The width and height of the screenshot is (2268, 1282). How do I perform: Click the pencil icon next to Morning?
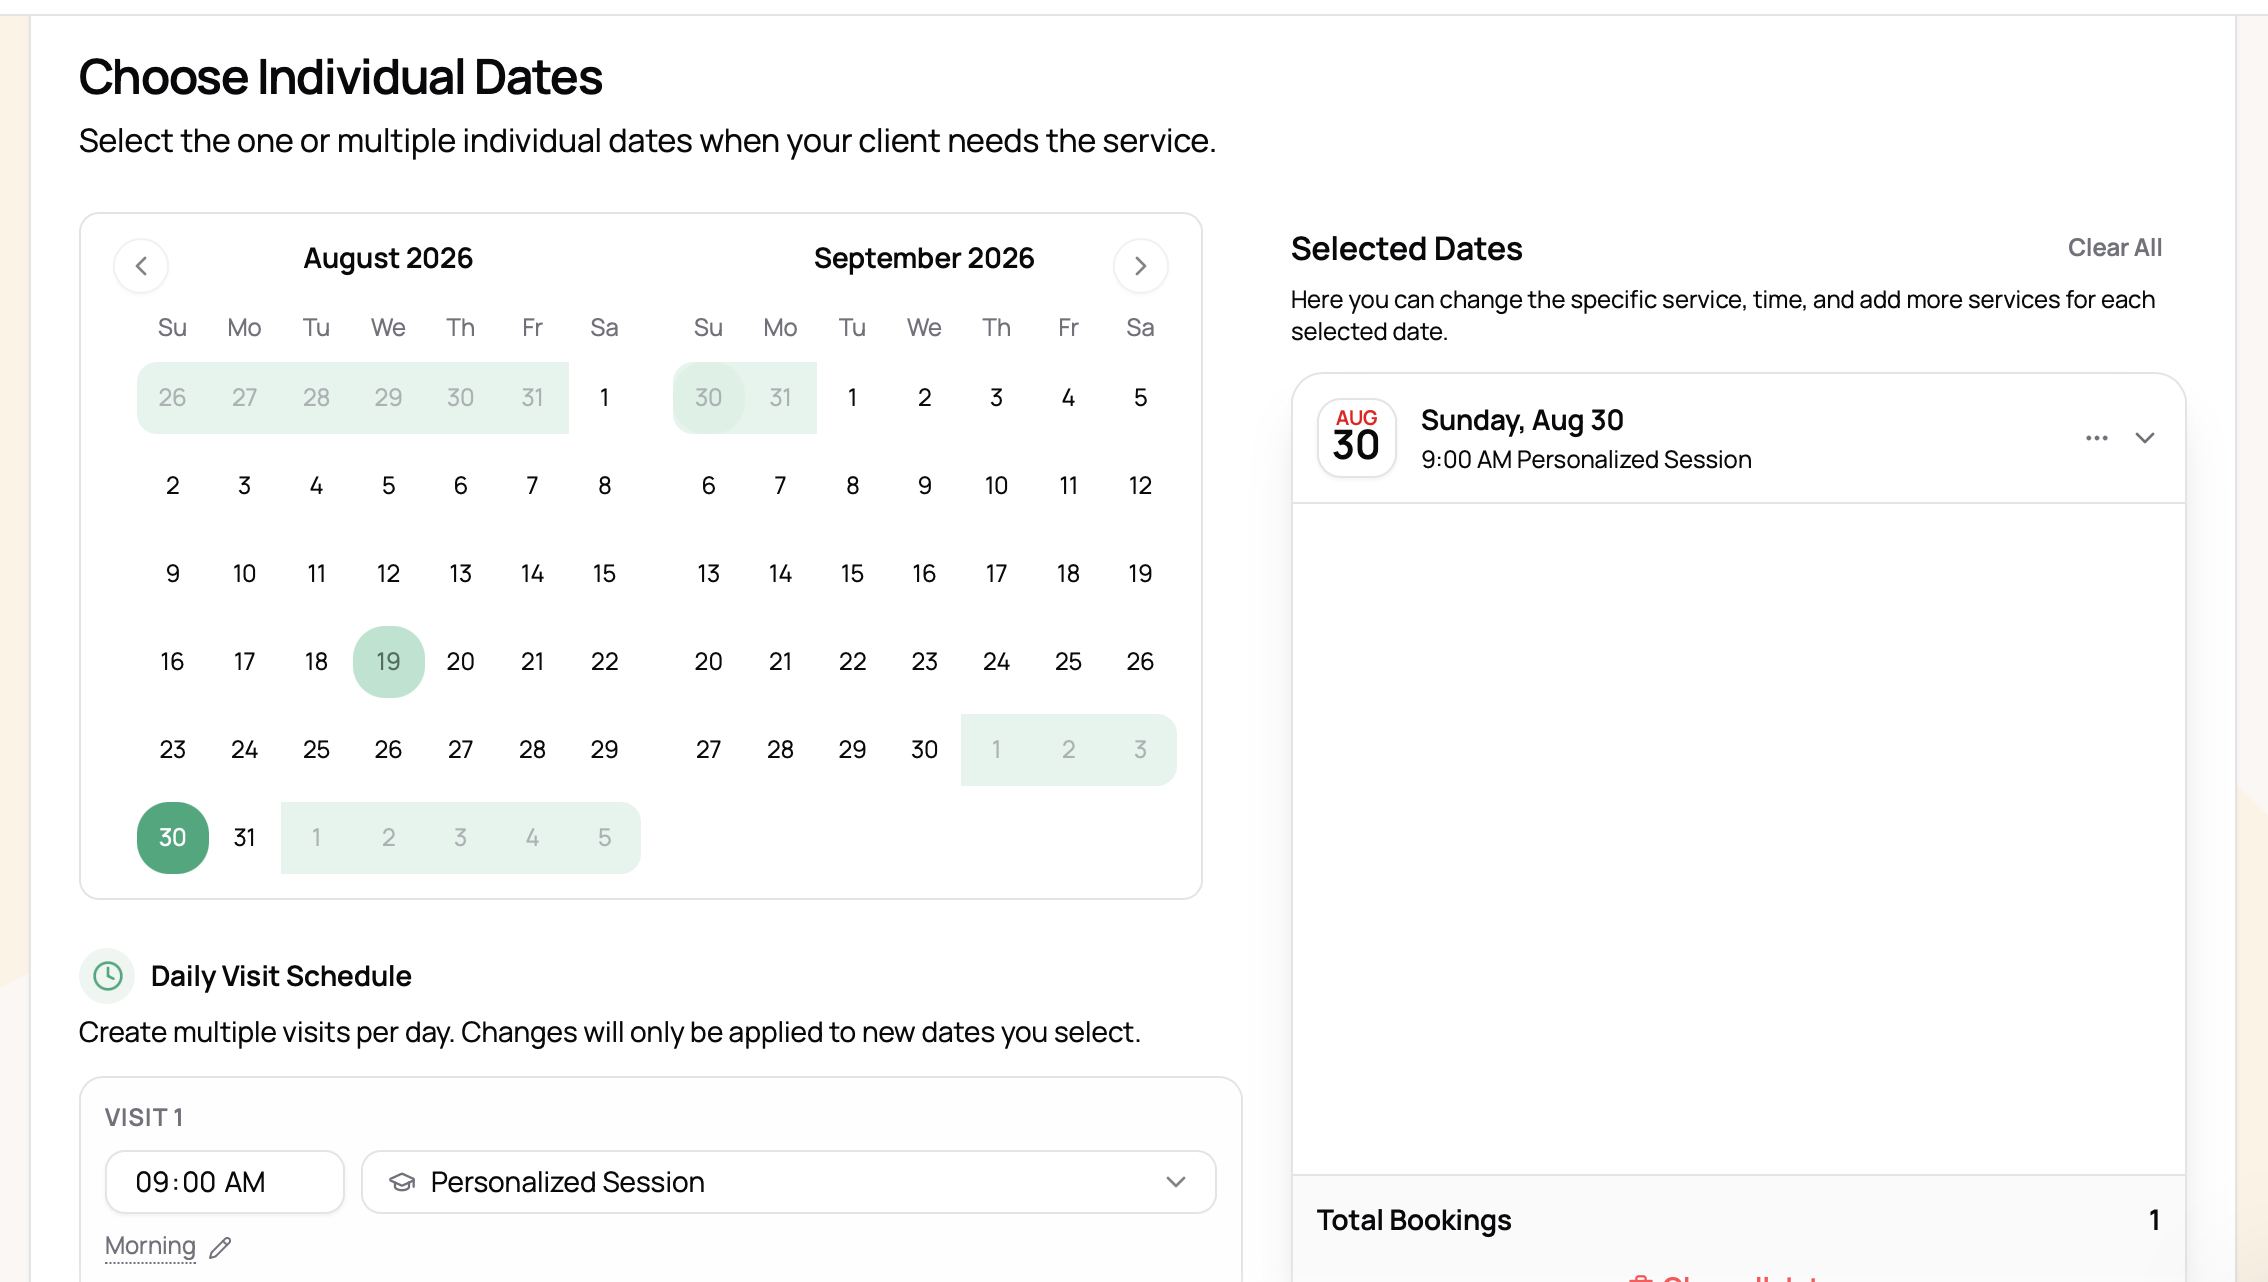coord(220,1247)
